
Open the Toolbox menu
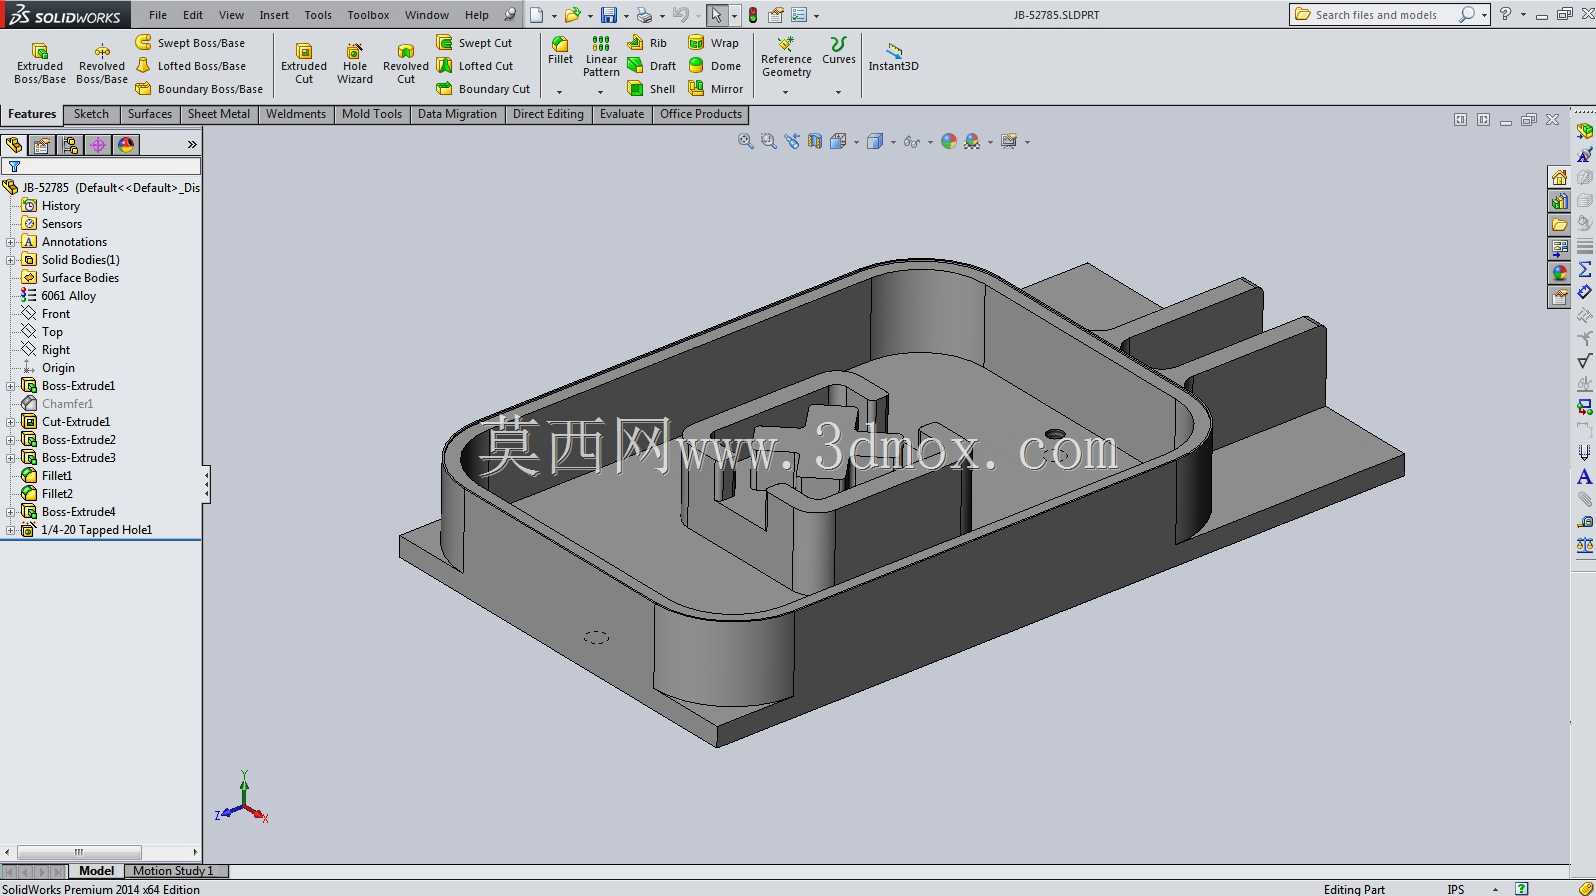[x=368, y=15]
